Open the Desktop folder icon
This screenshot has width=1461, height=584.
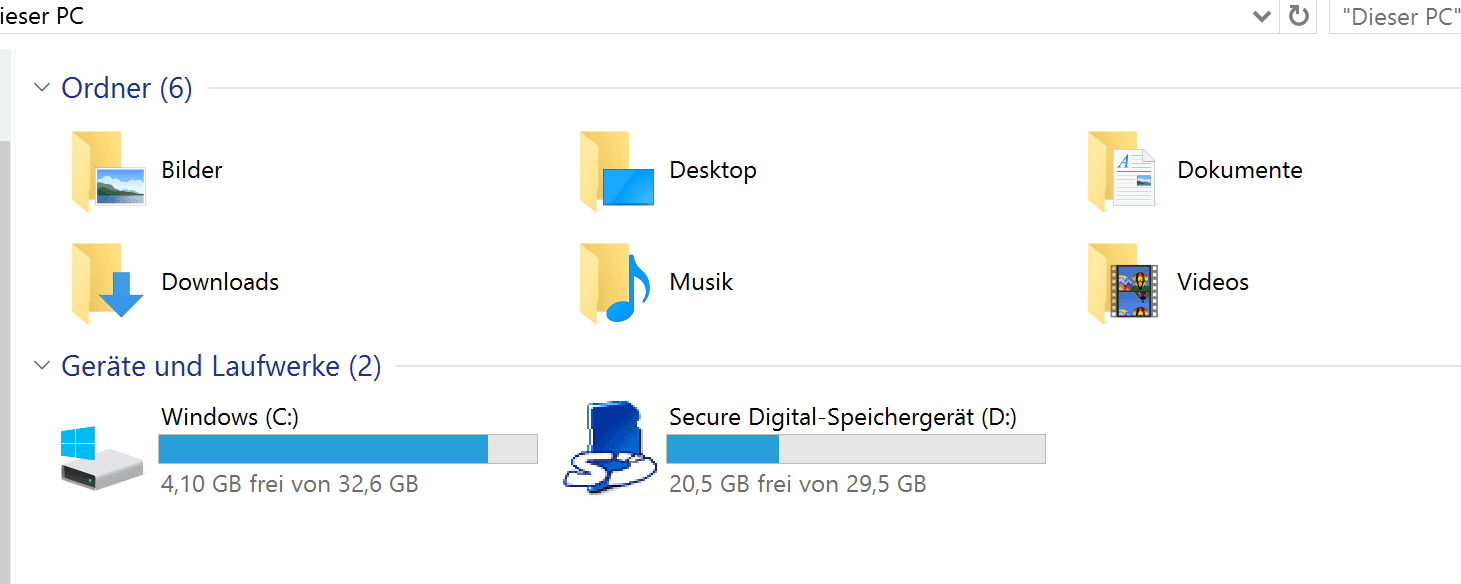coord(617,171)
